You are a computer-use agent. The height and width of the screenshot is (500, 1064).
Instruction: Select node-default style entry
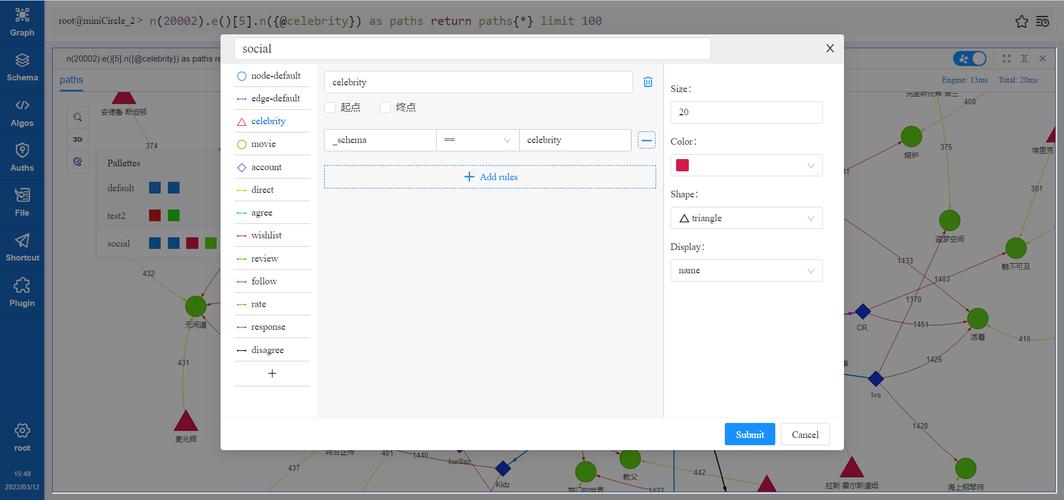(272, 76)
